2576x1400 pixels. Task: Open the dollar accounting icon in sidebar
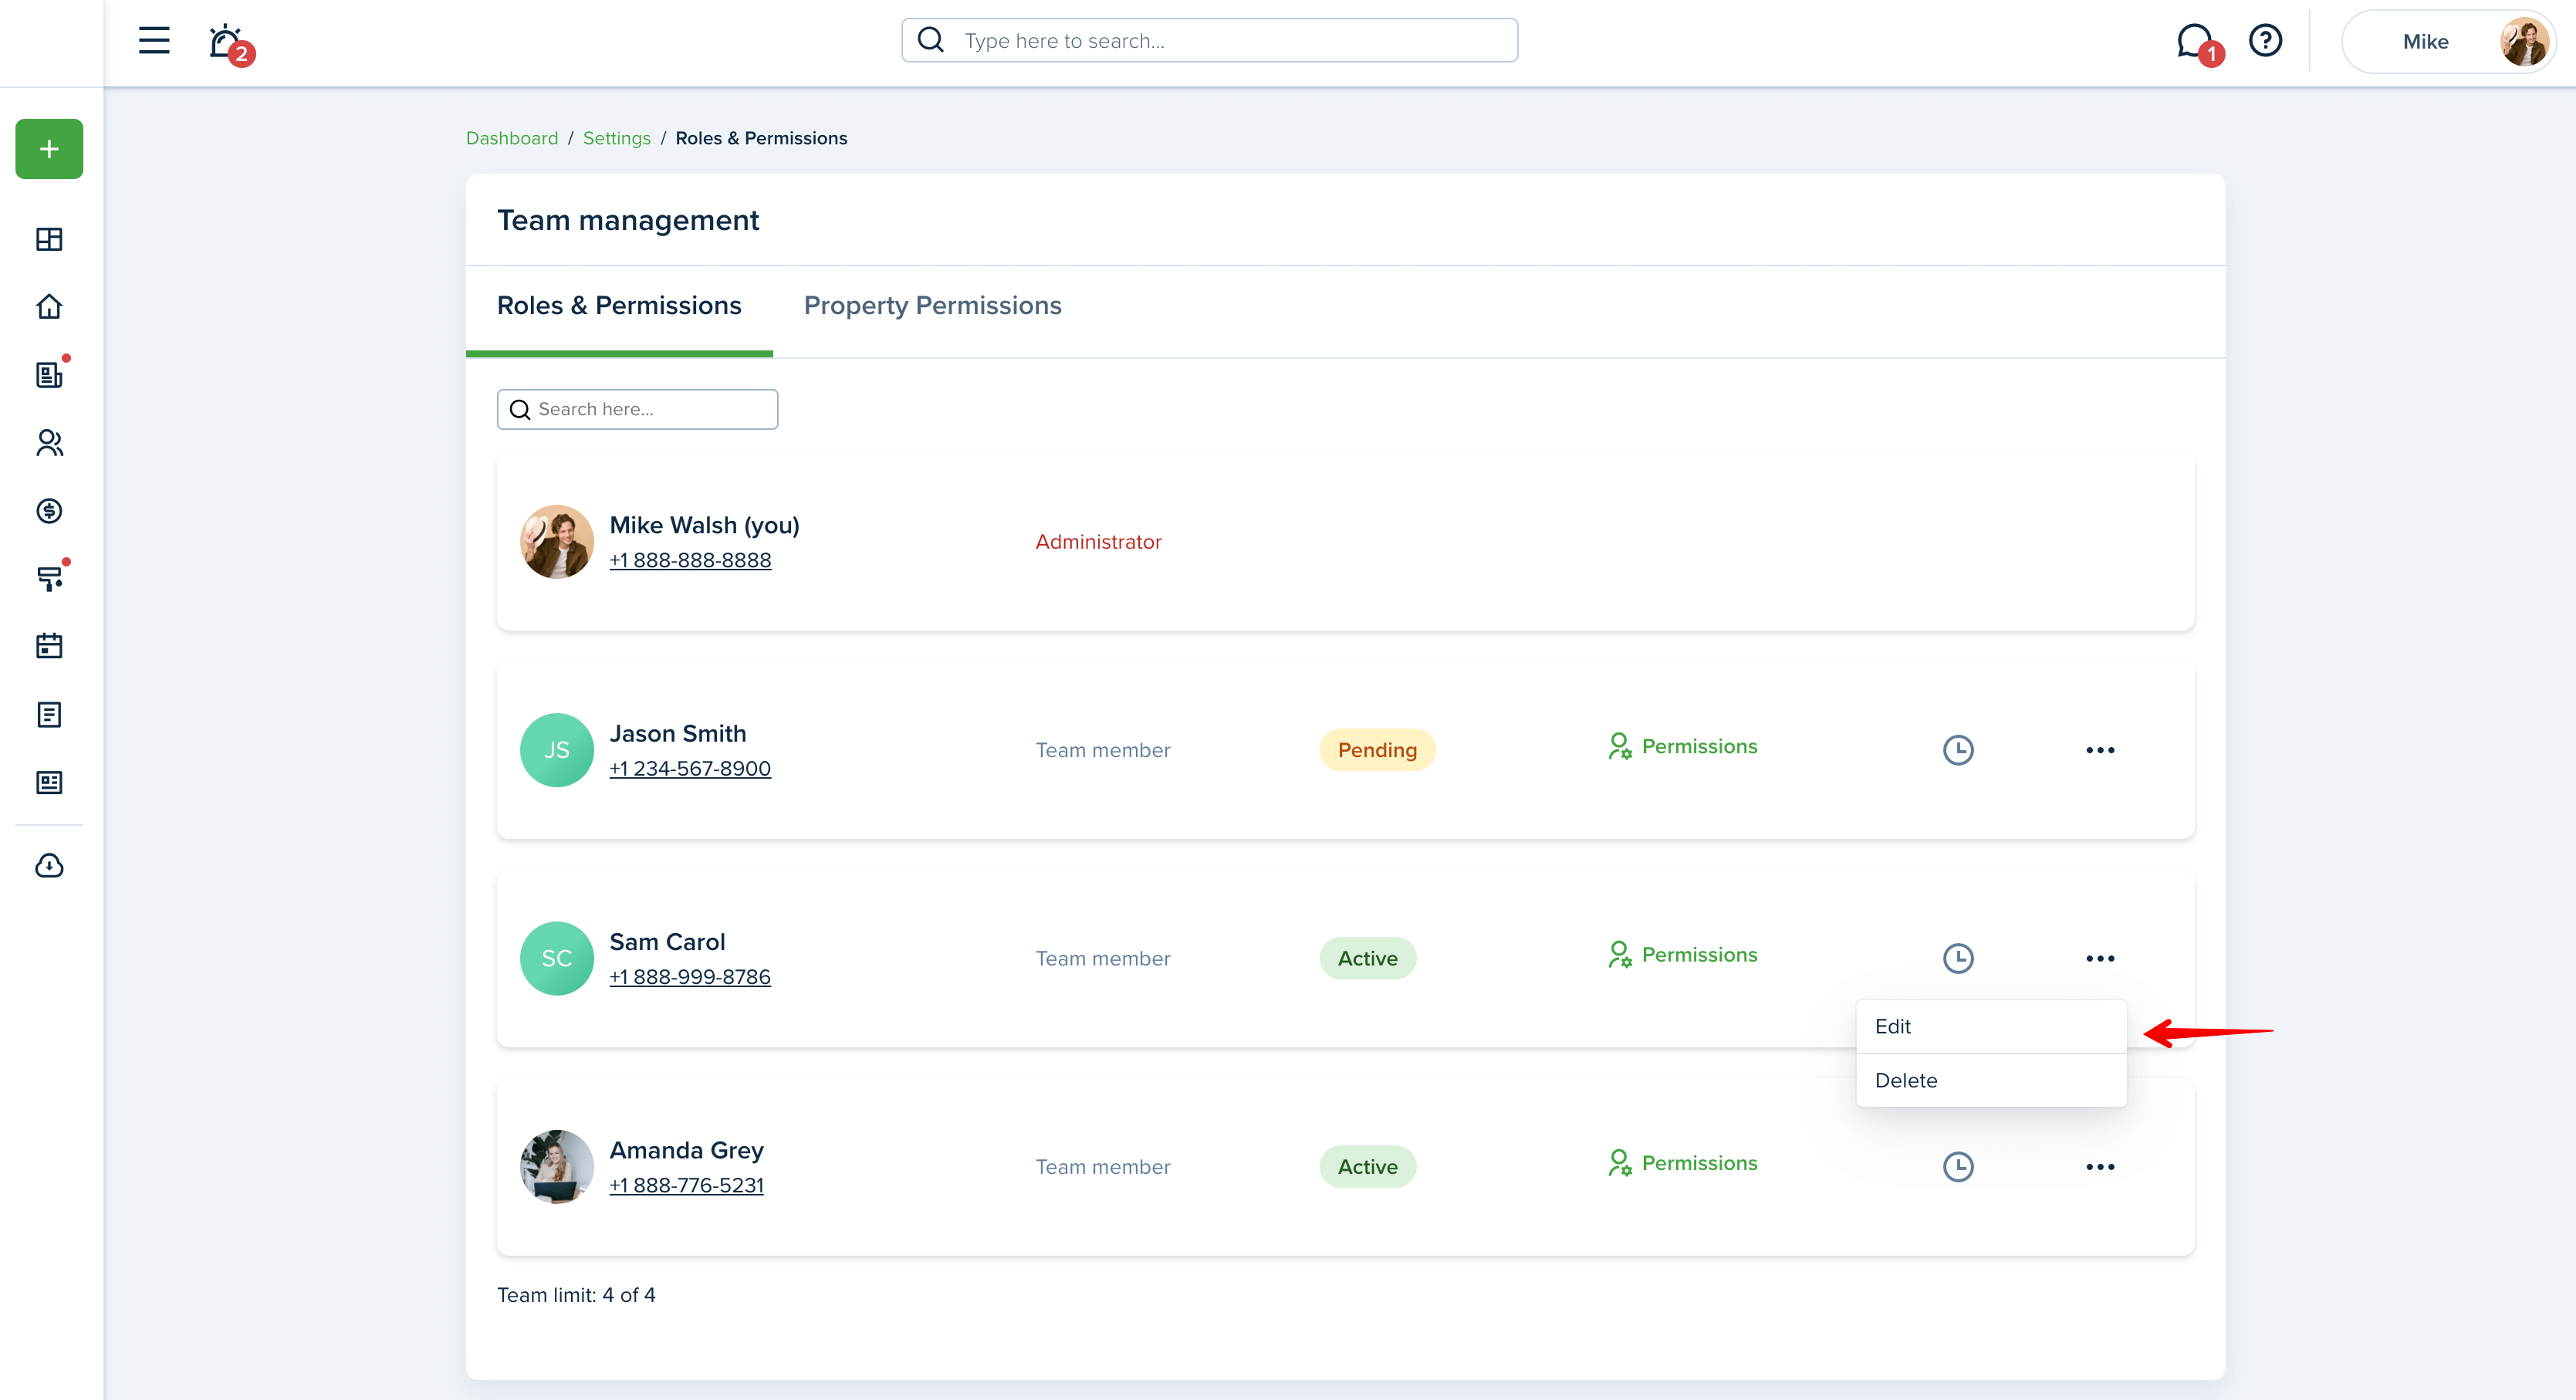49,511
